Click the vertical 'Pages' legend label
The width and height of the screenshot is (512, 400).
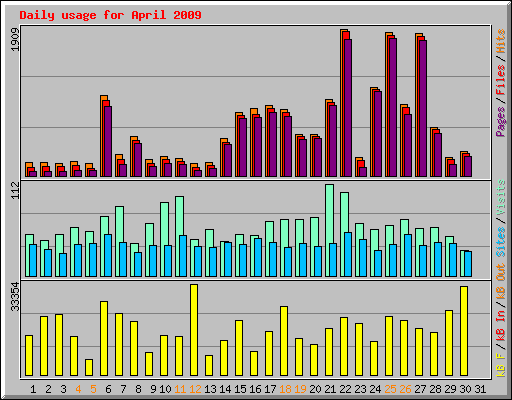pos(501,122)
